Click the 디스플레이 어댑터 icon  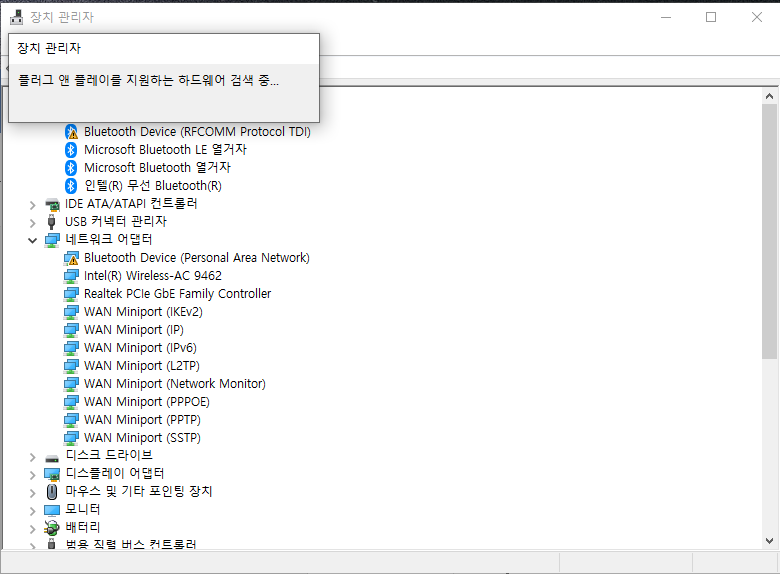(x=52, y=475)
